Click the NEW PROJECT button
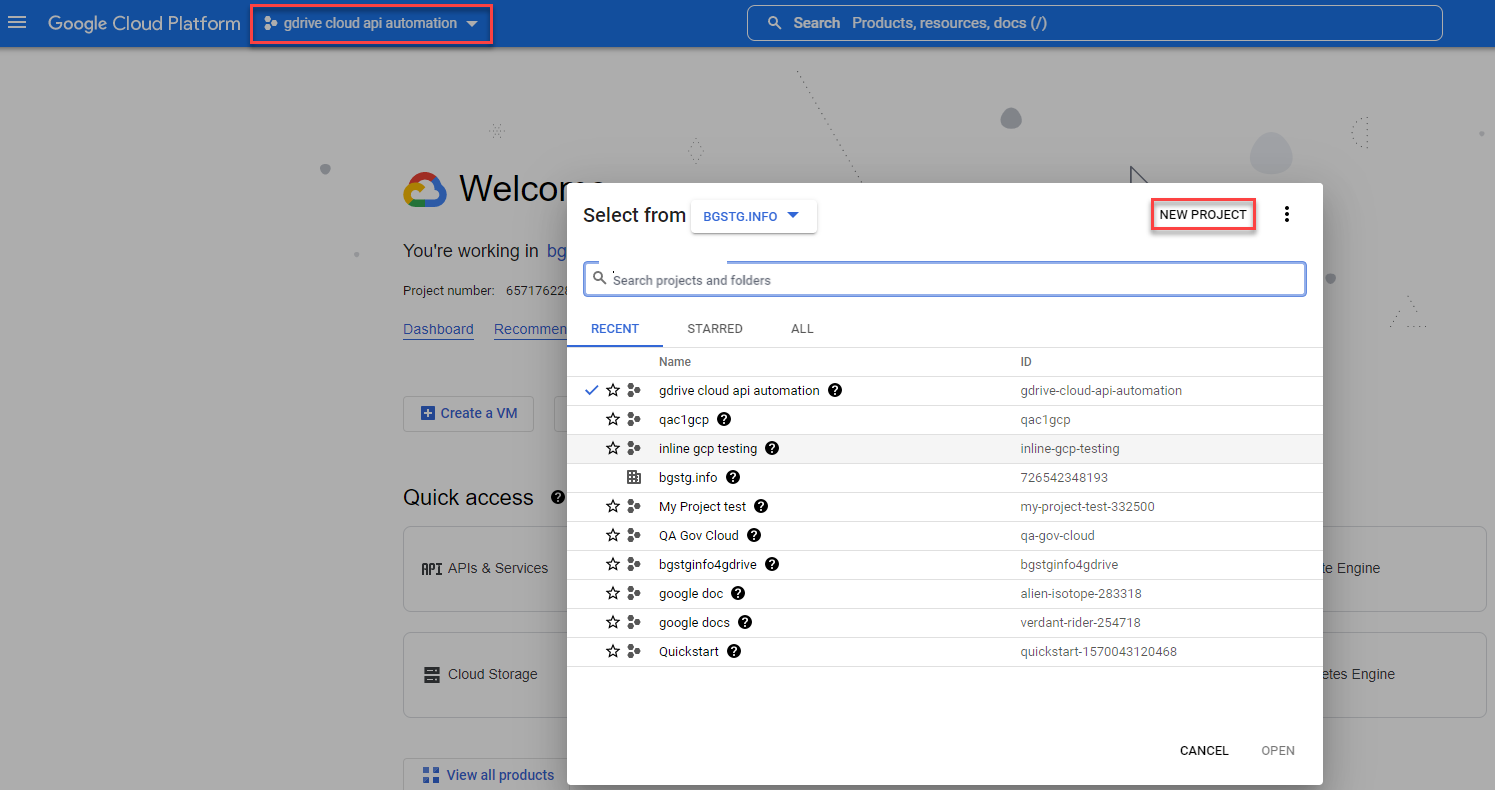 pyautogui.click(x=1203, y=215)
